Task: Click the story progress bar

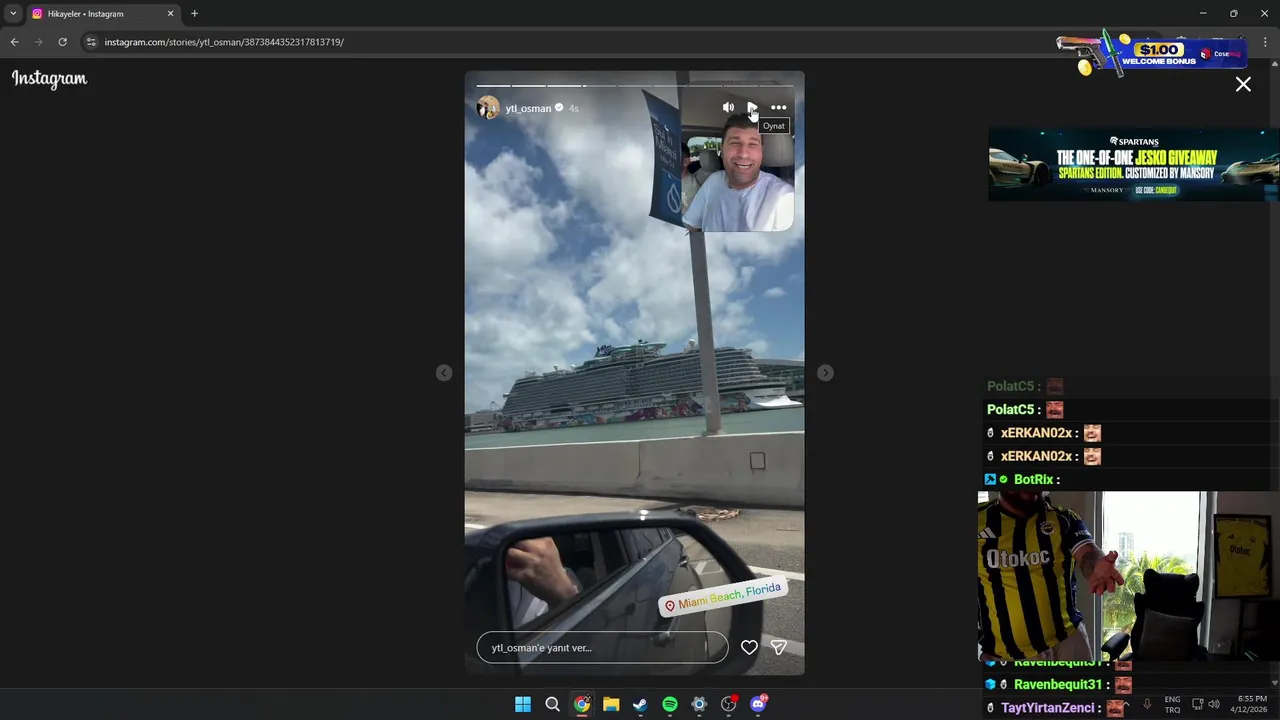Action: point(634,86)
